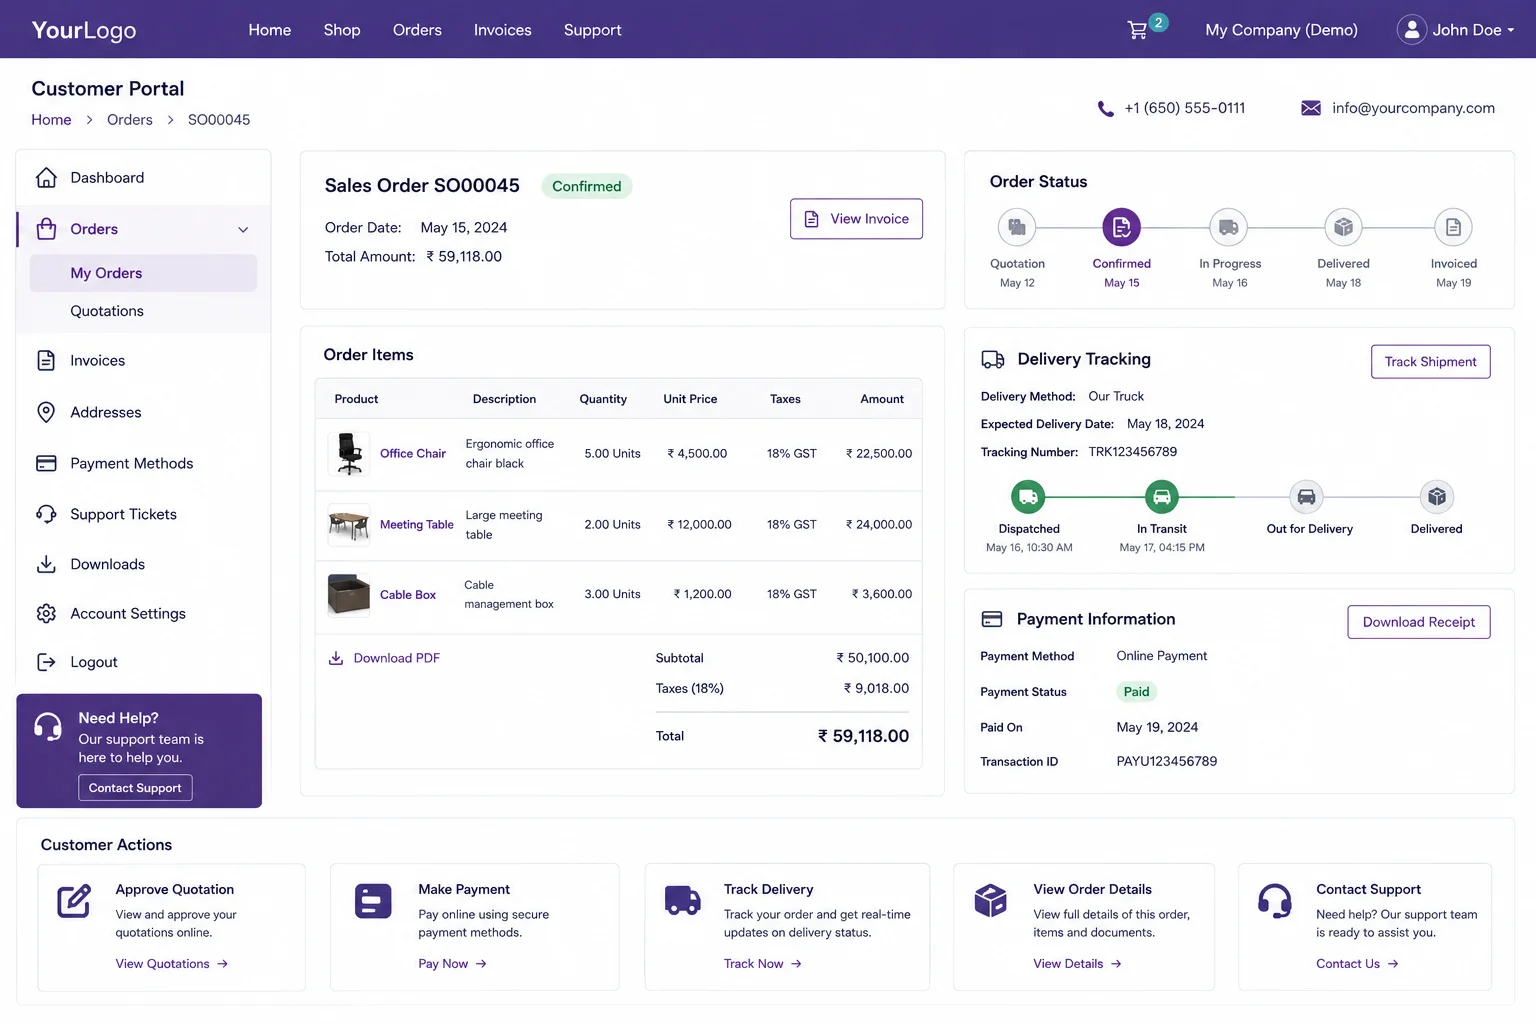Click the View Invoice button
Screen dimensions: 1536x1024
tap(856, 219)
